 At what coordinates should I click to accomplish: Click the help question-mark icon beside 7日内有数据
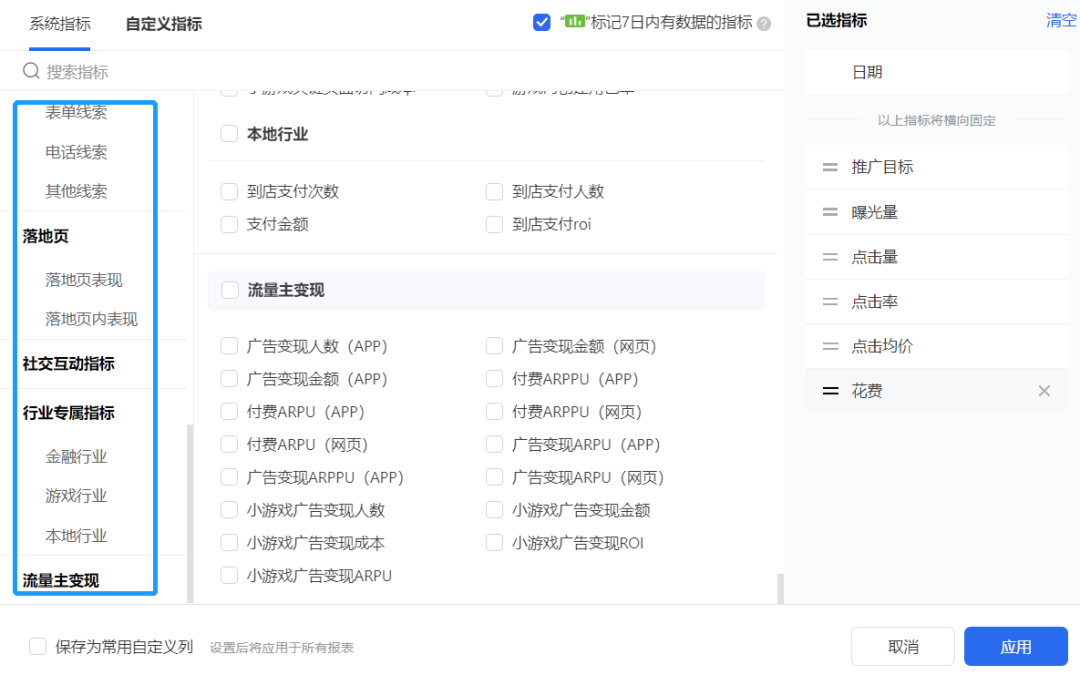763,23
